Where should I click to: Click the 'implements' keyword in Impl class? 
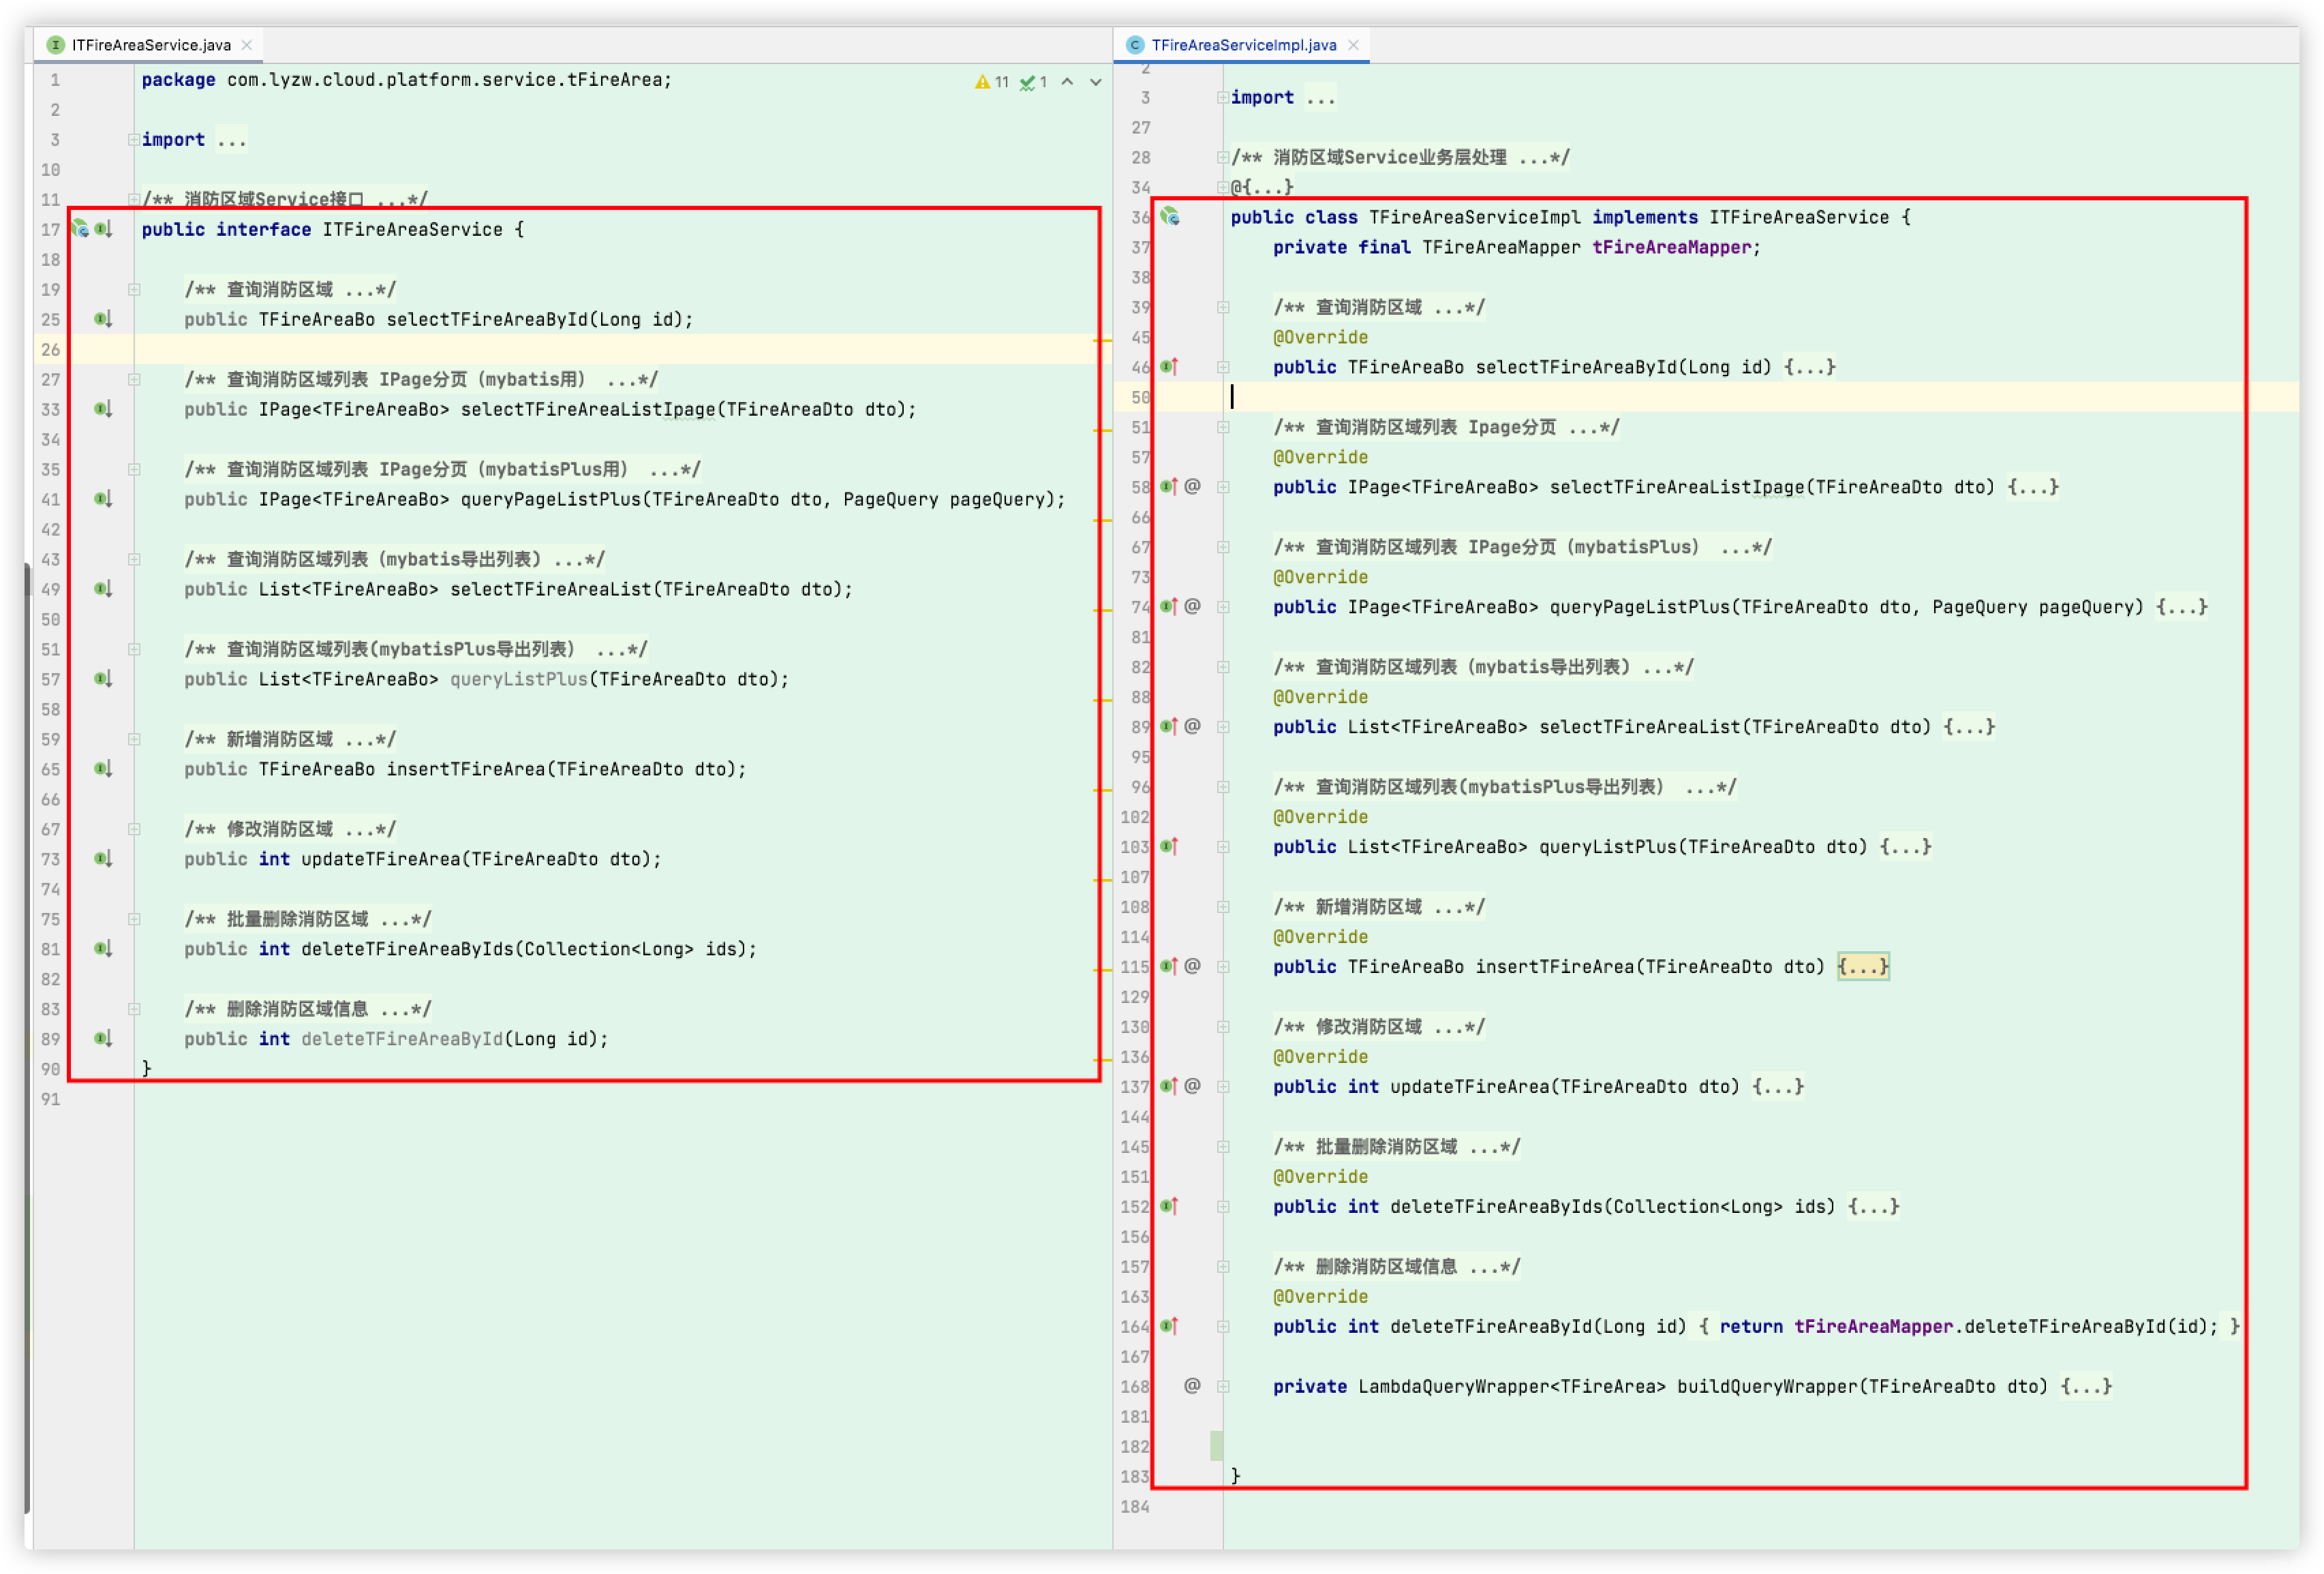tap(1645, 217)
